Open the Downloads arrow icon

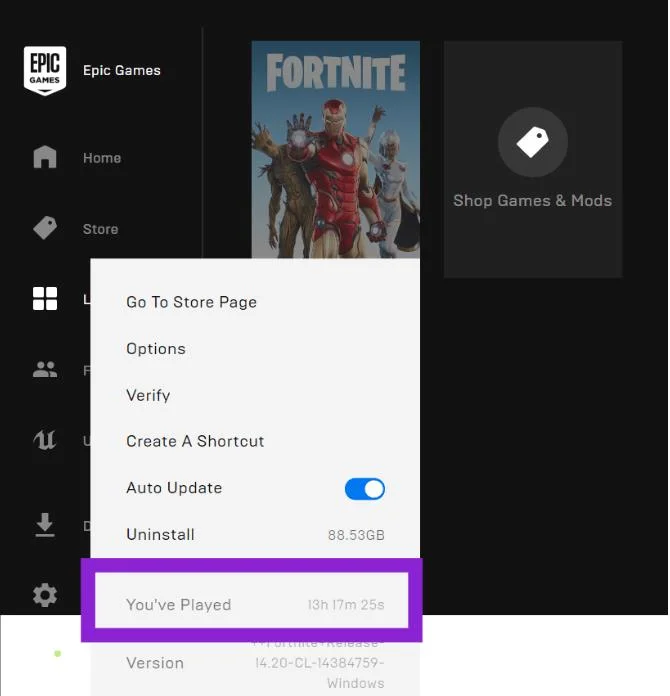coord(45,525)
